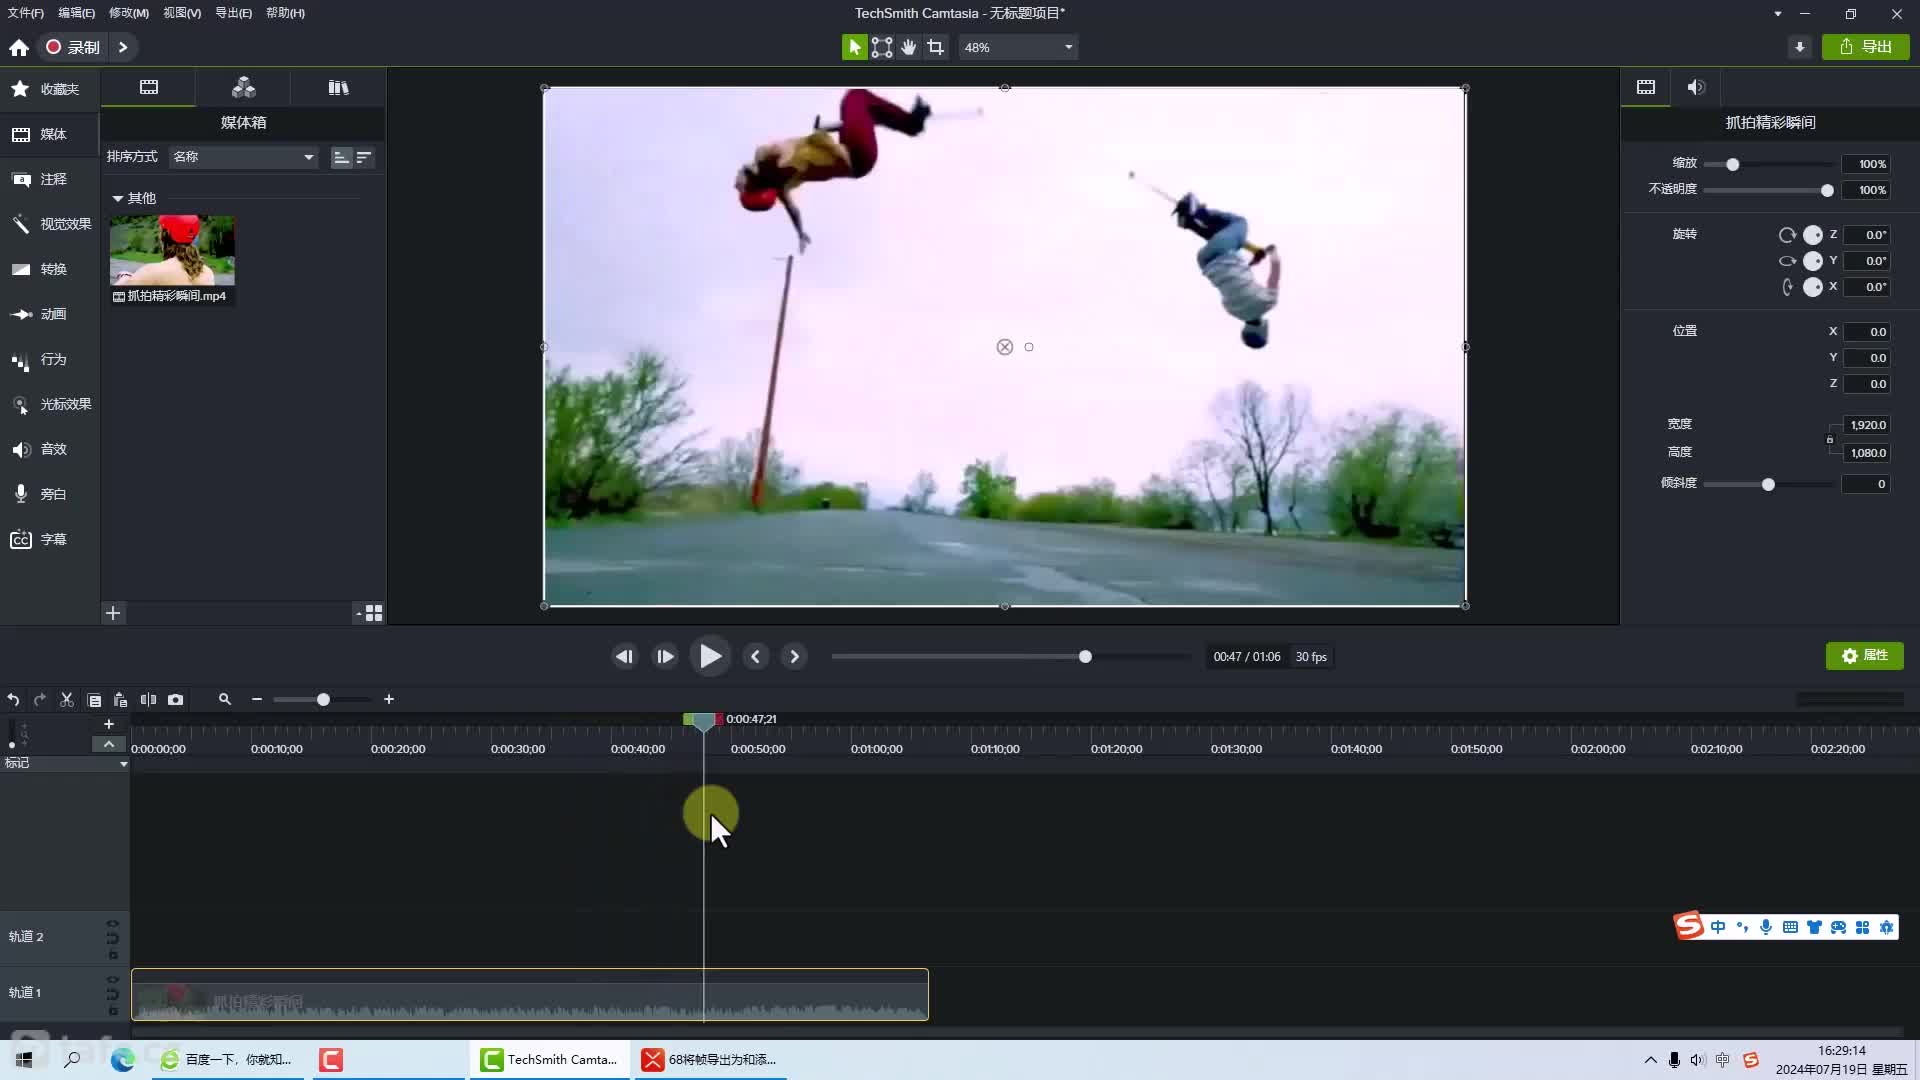Zoom out timeline with minus icon
This screenshot has height=1080, width=1920.
tap(257, 700)
